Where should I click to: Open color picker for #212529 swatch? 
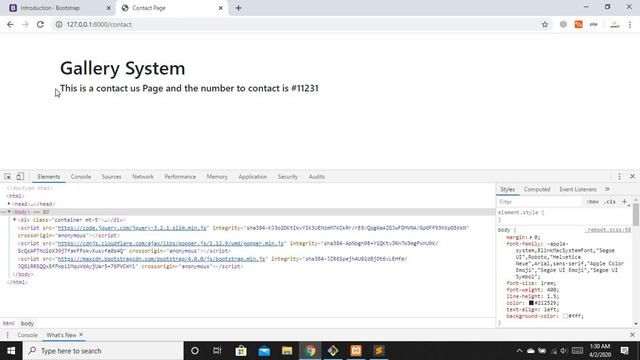point(531,303)
